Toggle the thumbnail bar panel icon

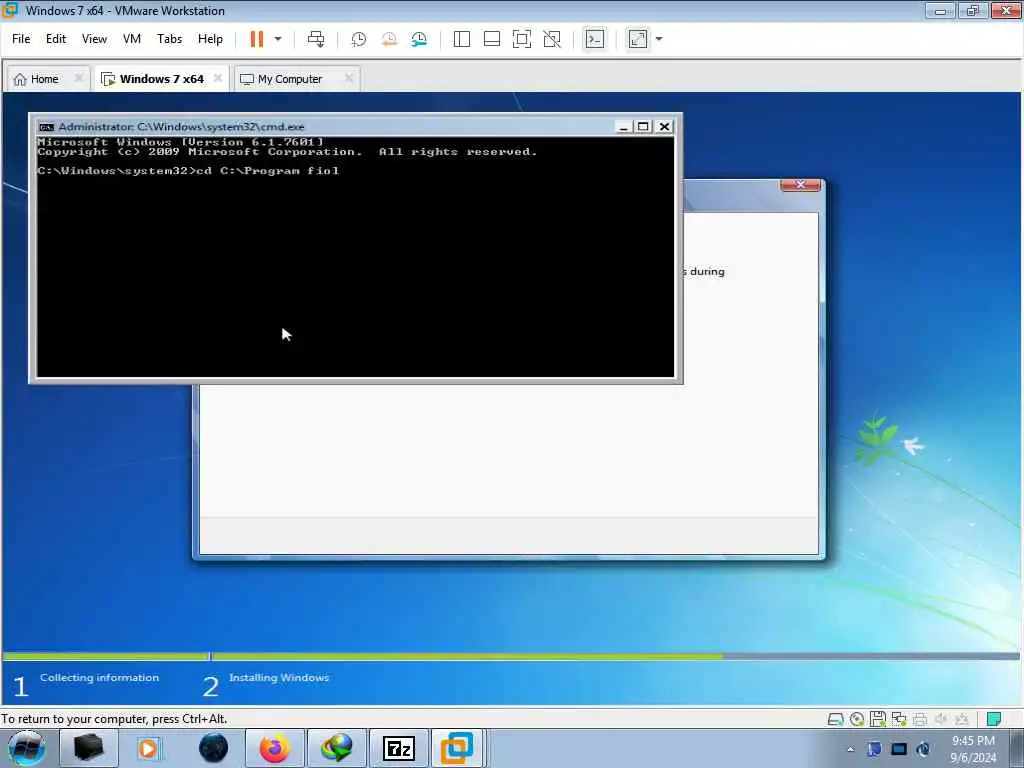tap(492, 39)
